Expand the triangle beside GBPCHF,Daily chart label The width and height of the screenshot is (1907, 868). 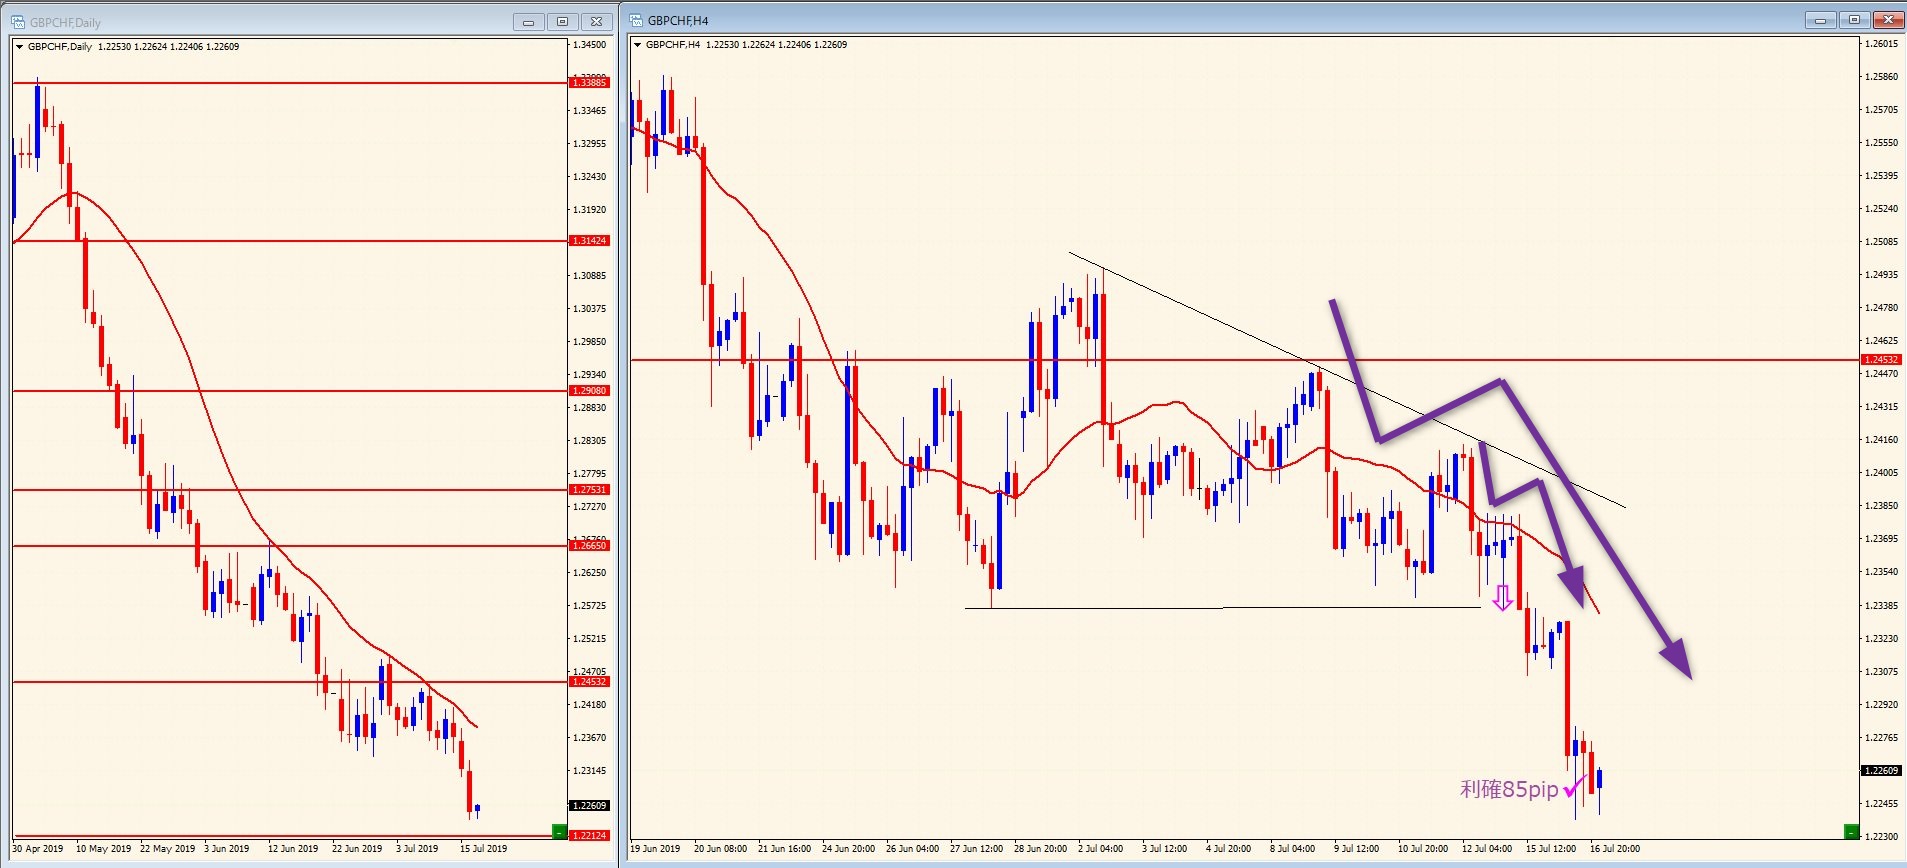pyautogui.click(x=20, y=47)
